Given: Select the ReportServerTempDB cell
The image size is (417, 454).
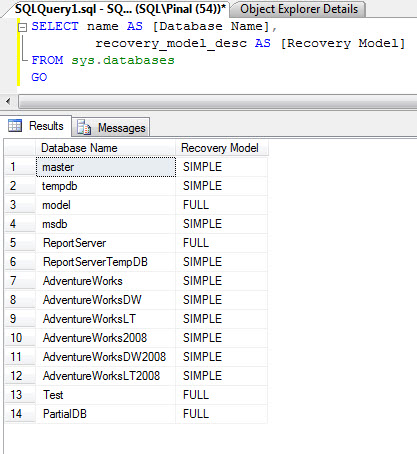Looking at the screenshot, I should [x=106, y=262].
